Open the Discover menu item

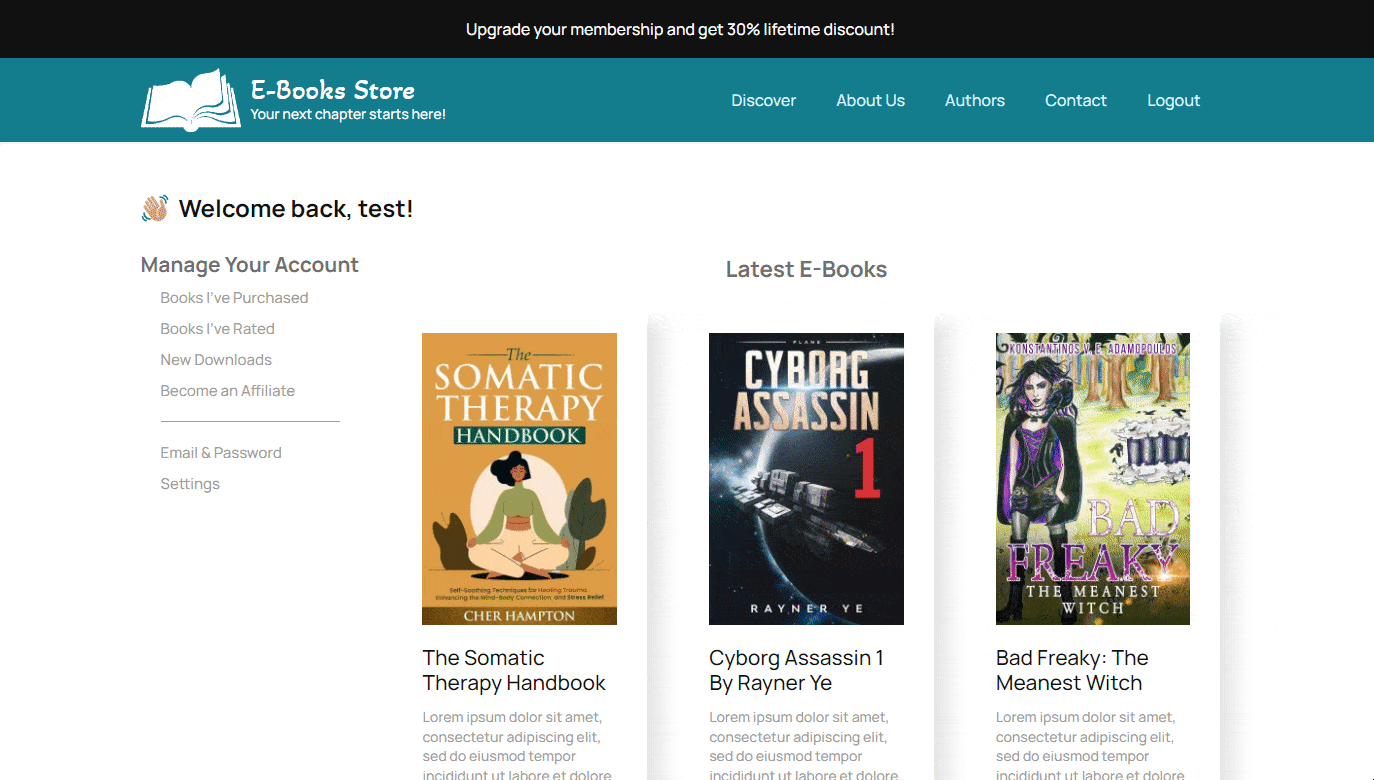[763, 100]
